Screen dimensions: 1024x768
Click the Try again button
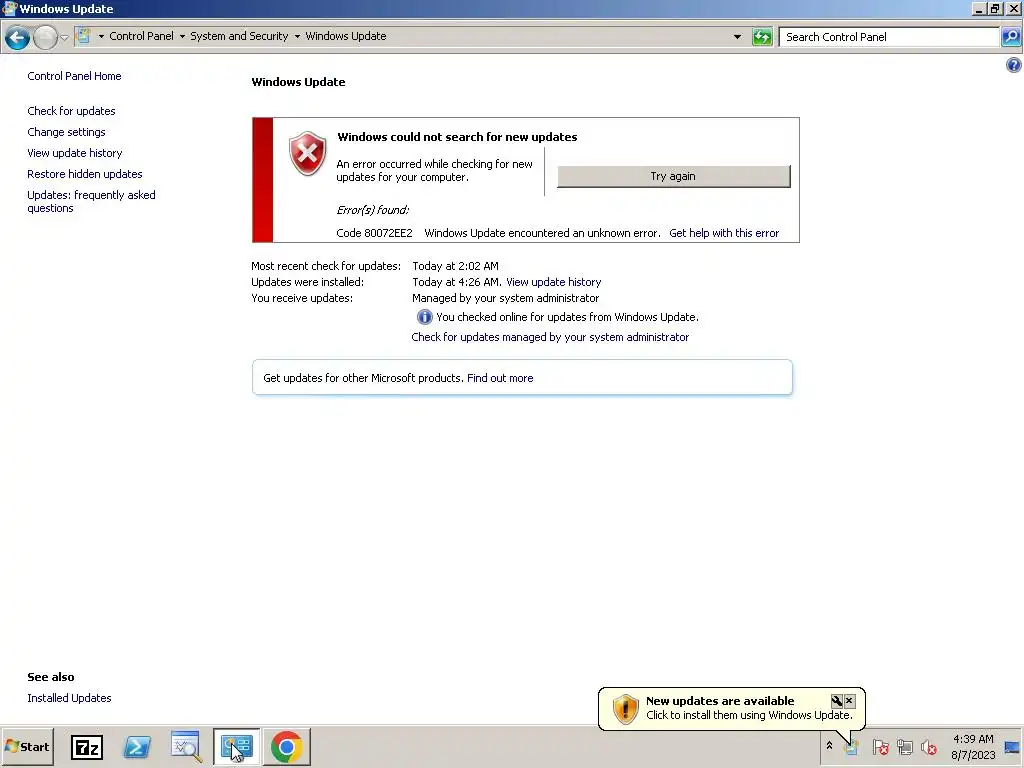pos(673,176)
